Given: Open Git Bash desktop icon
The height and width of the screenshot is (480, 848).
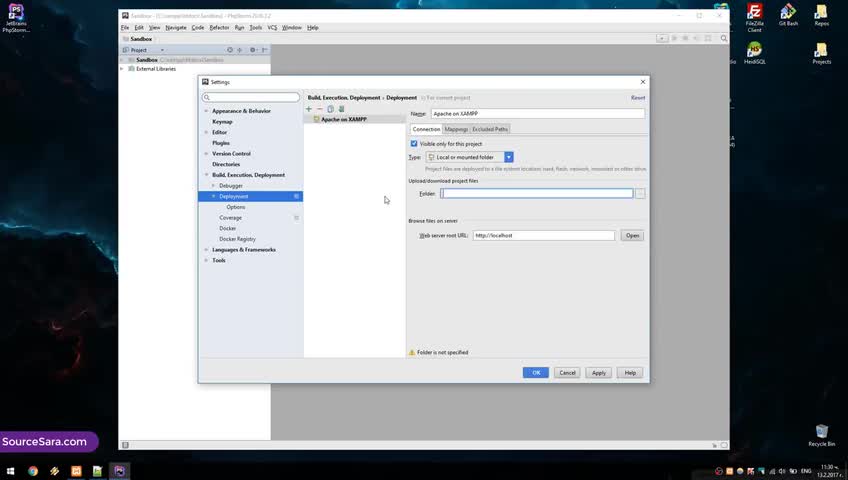Looking at the screenshot, I should pos(788,15).
